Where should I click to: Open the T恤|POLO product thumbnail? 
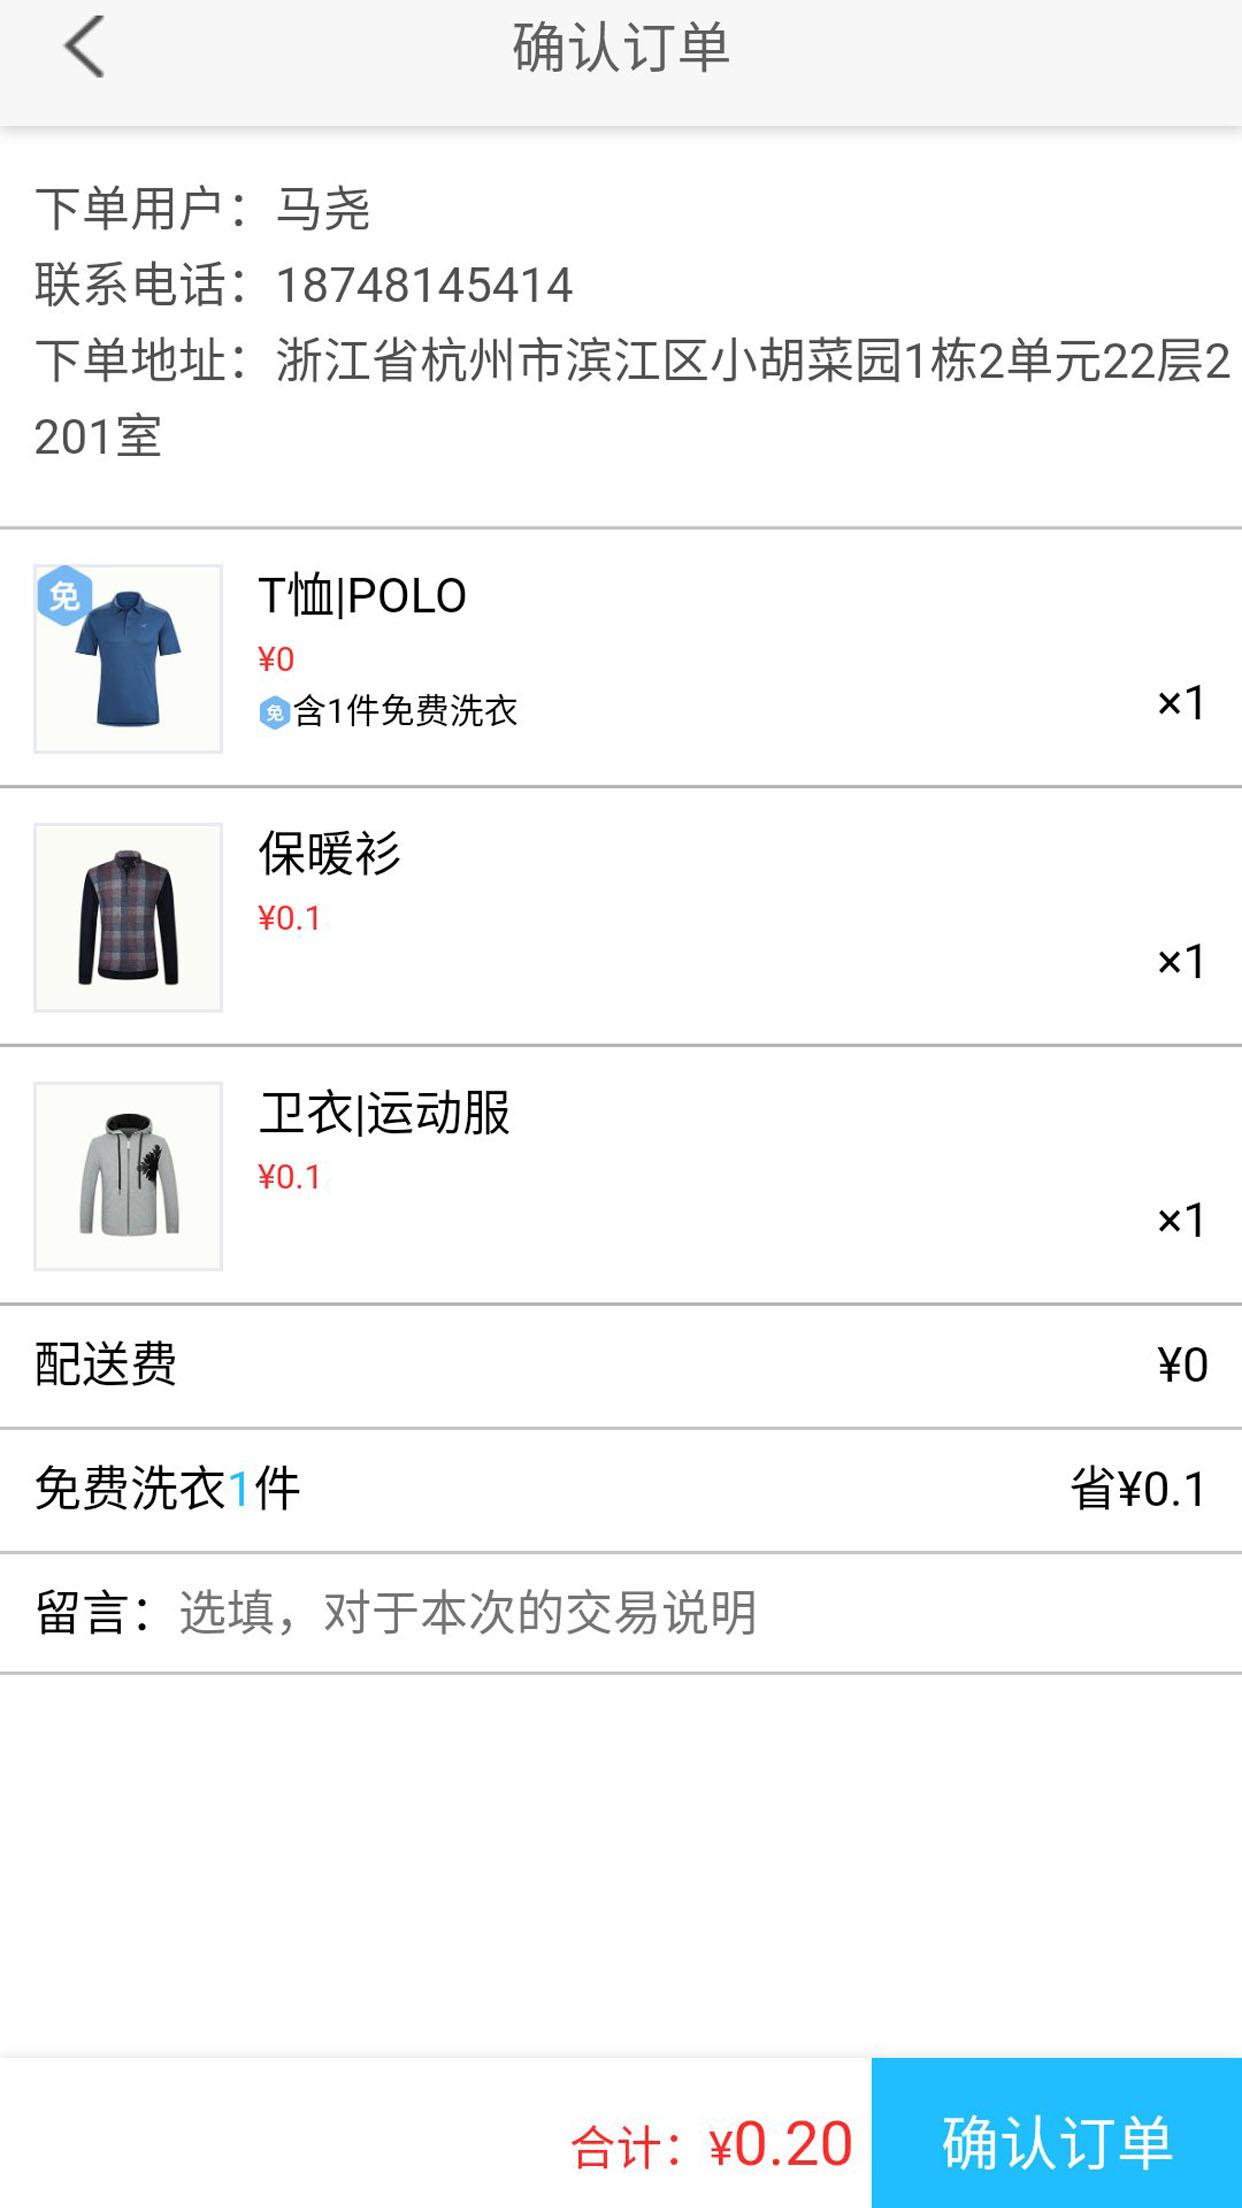128,660
